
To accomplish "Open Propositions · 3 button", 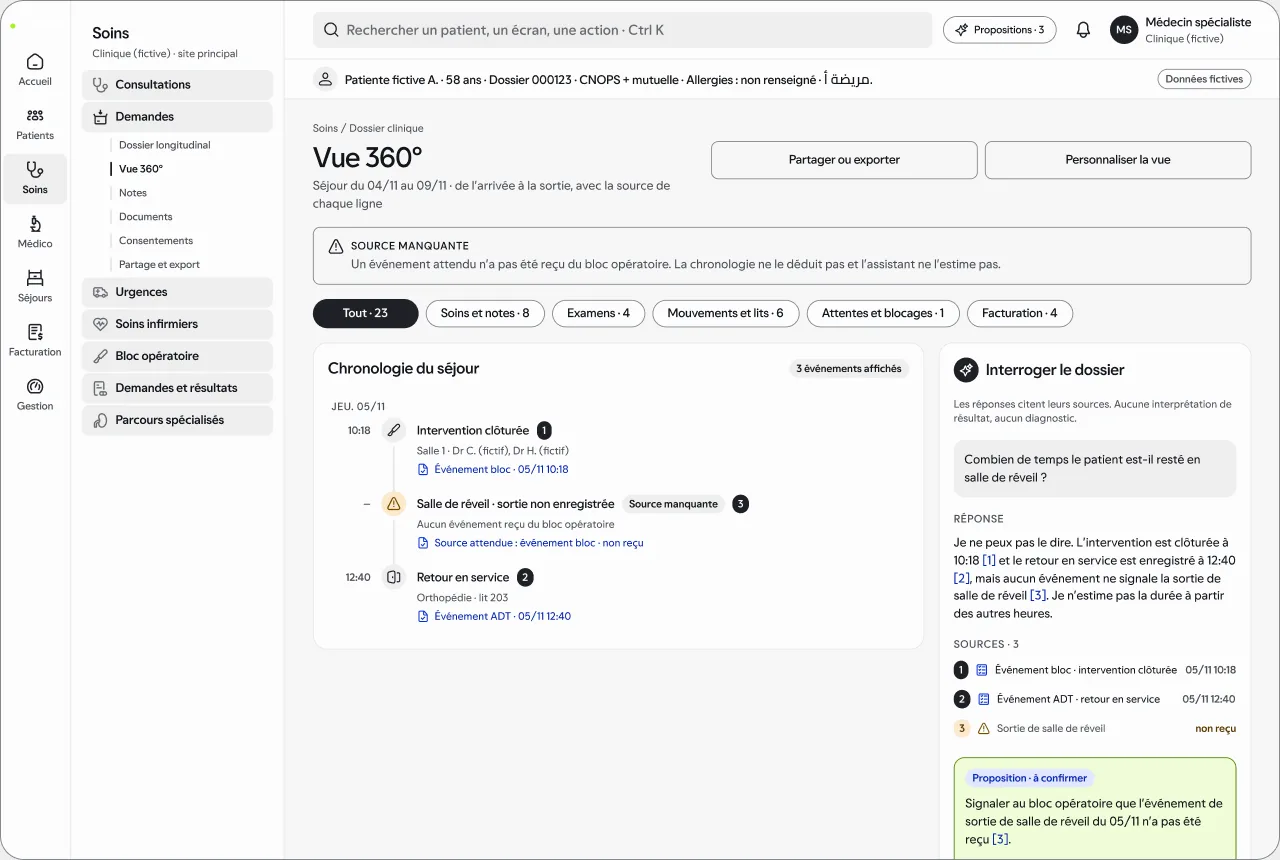I will coord(1000,30).
